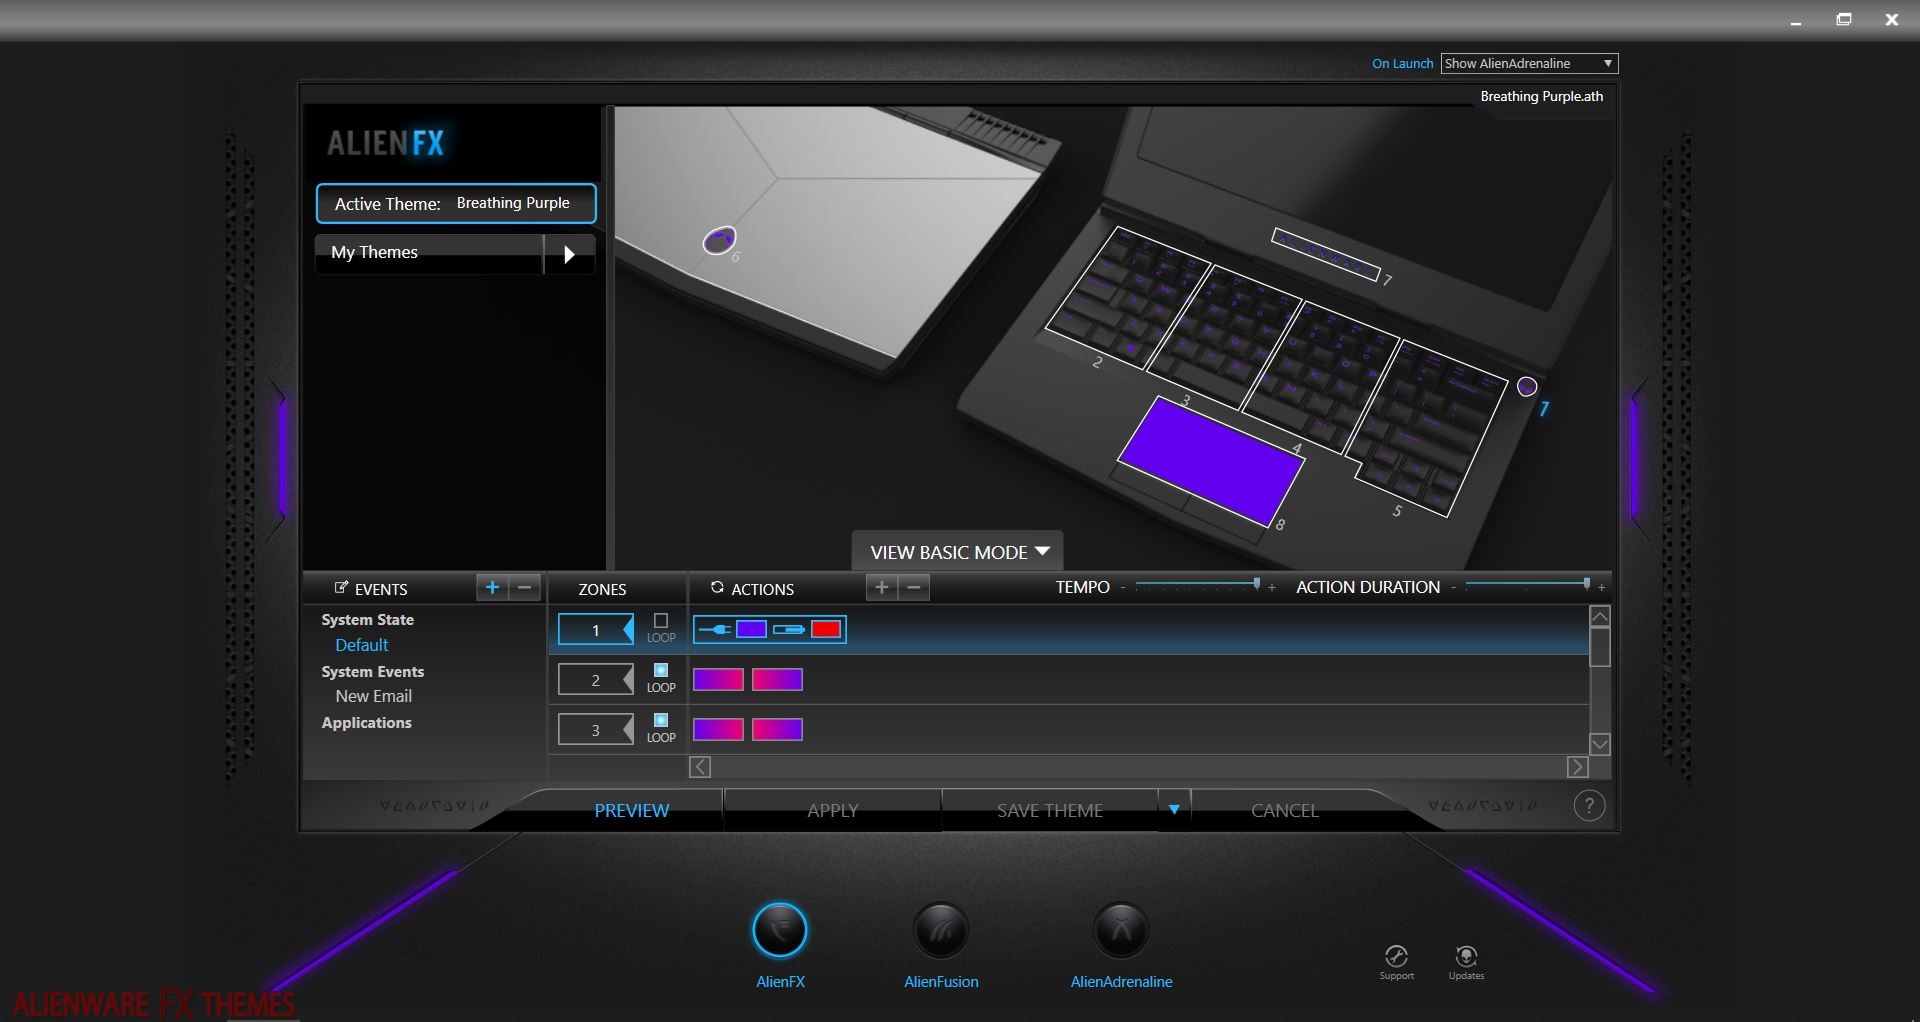Select the purple touchpad zone 8
Screen dimensions: 1920x1022
[x=1210, y=460]
